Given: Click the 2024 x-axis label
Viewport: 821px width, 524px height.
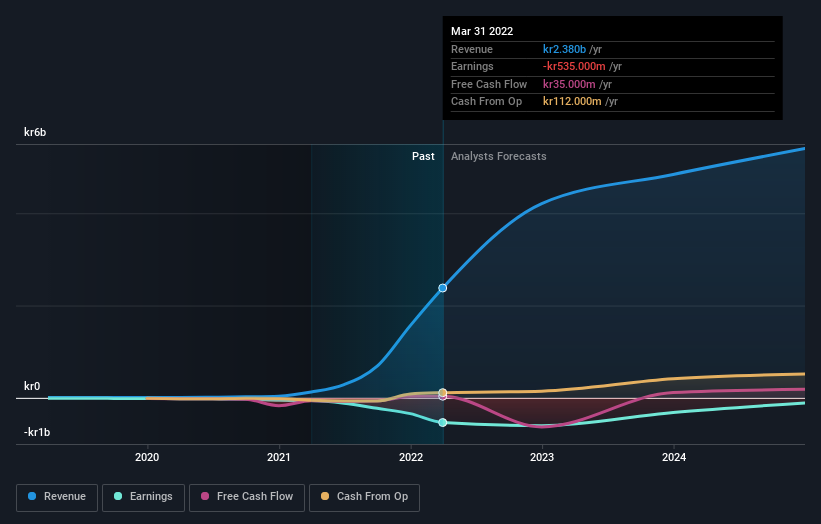Looking at the screenshot, I should pyautogui.click(x=674, y=457).
